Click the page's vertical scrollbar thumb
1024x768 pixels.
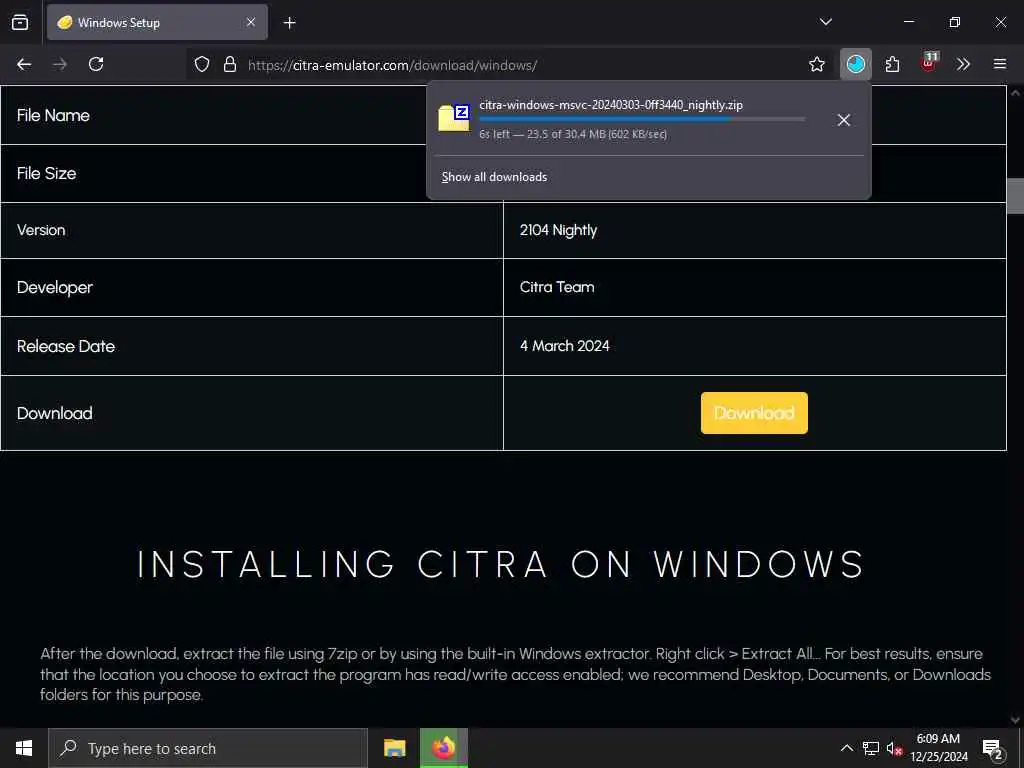(1015, 196)
